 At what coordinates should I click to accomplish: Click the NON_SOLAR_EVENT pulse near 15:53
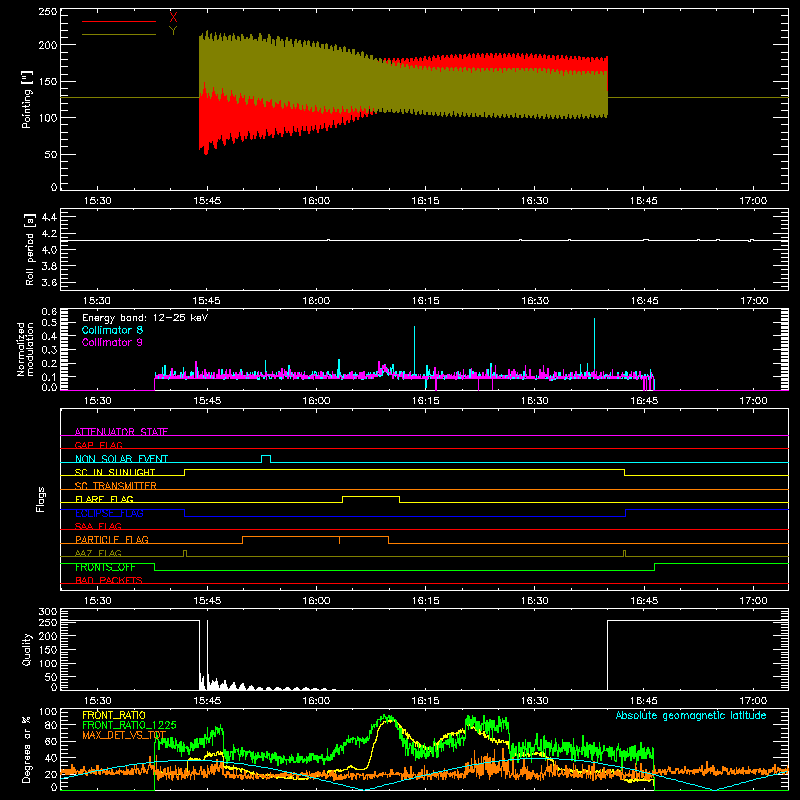[266, 458]
